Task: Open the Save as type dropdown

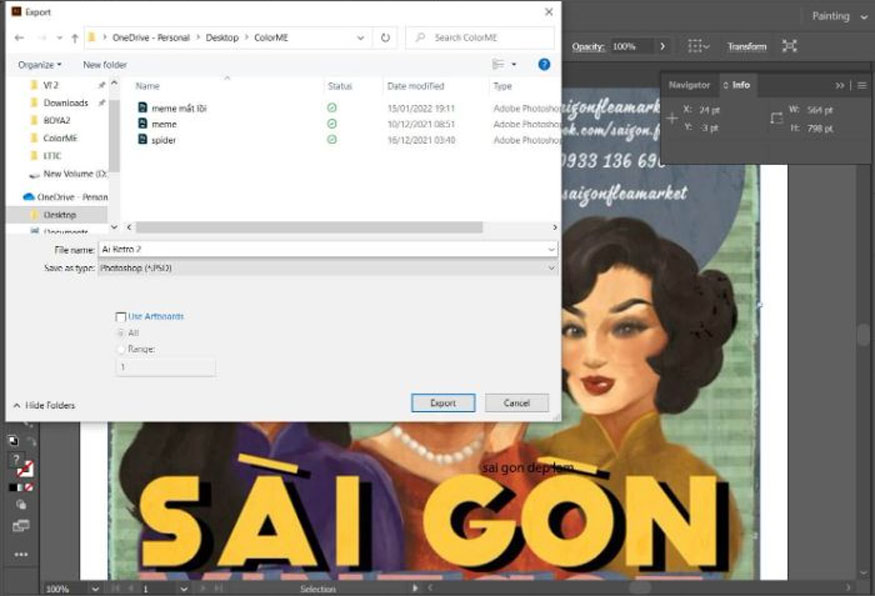Action: (551, 269)
